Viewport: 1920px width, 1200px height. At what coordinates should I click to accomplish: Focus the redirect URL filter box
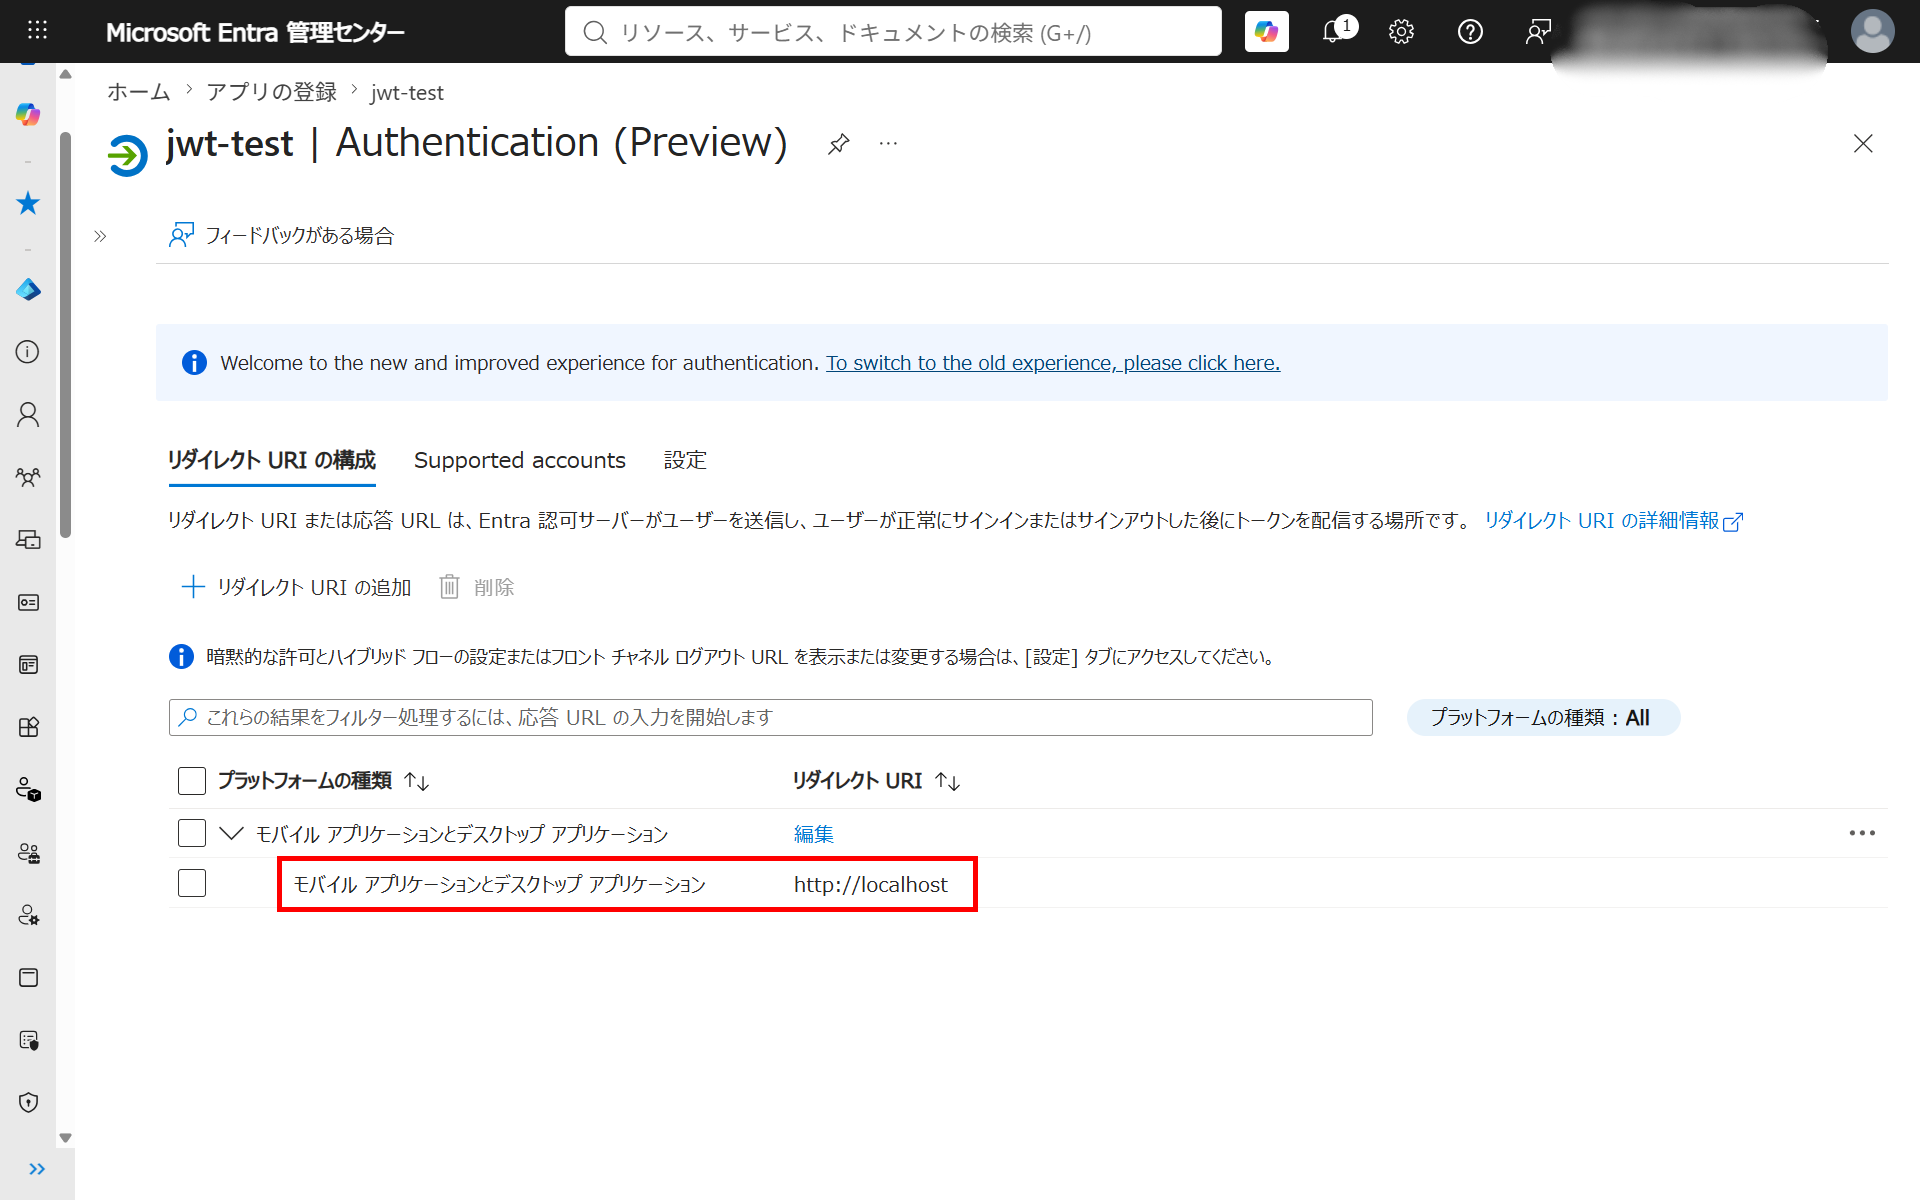coord(770,717)
